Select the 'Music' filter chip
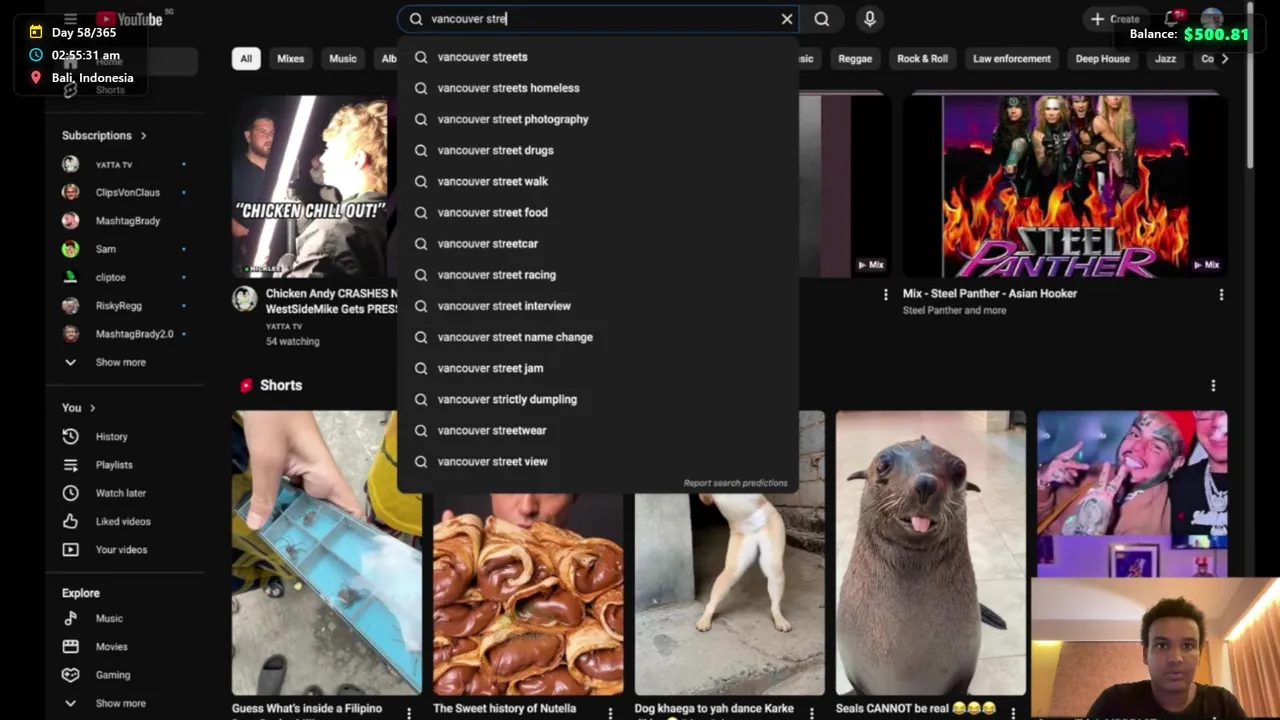This screenshot has height=720, width=1280. point(343,58)
